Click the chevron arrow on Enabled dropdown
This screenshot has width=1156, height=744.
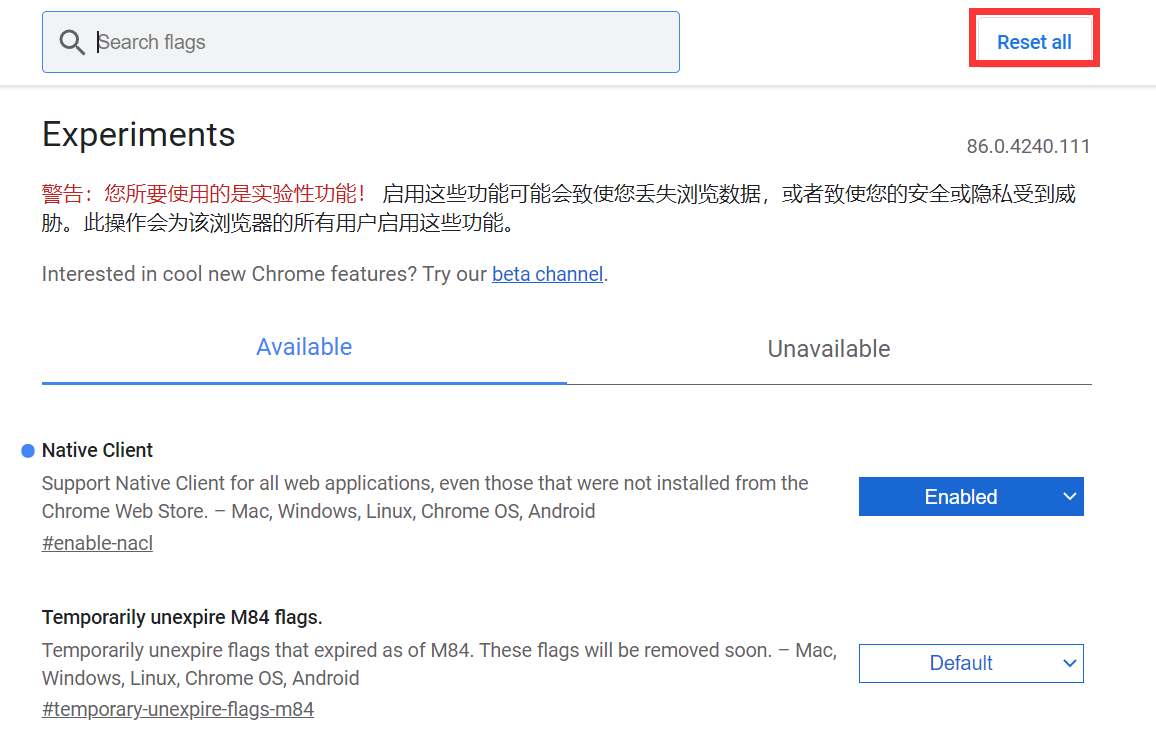[1069, 497]
